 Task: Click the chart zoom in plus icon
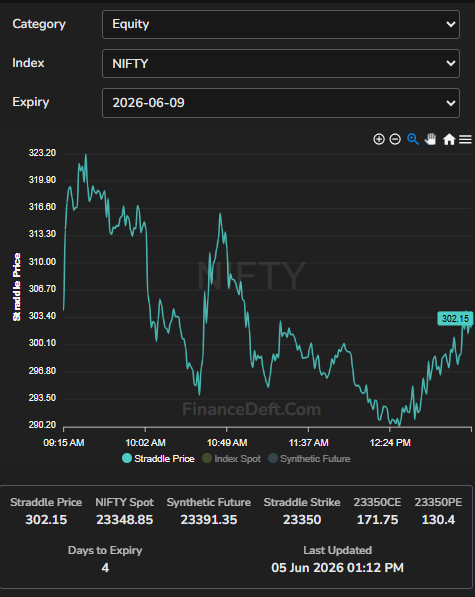379,139
